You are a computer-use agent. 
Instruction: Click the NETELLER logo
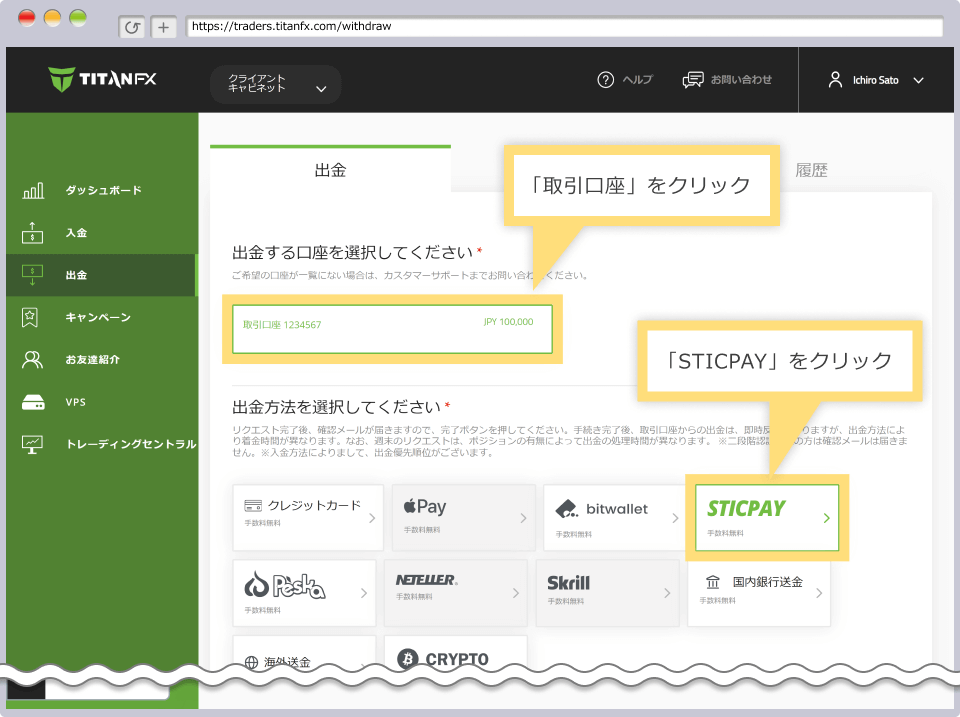[427, 579]
